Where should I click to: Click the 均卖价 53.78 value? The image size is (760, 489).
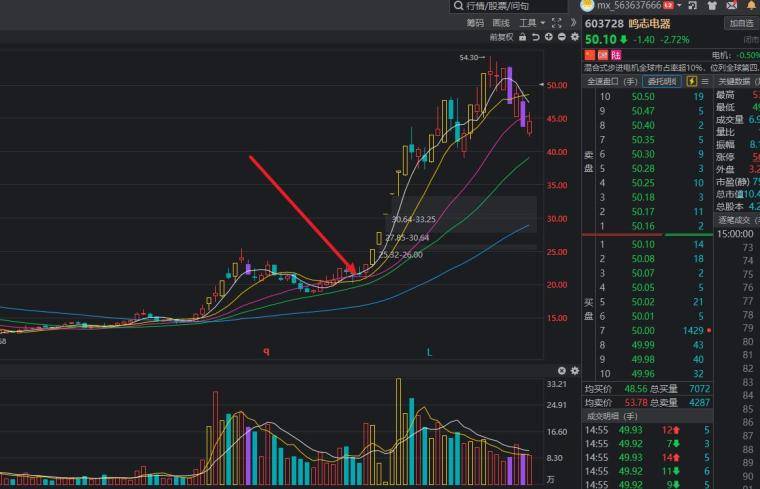(635, 403)
